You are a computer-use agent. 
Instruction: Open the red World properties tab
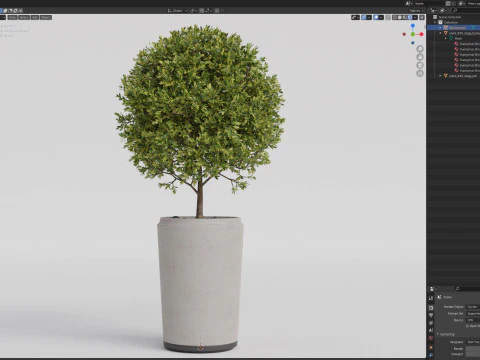pos(431,338)
